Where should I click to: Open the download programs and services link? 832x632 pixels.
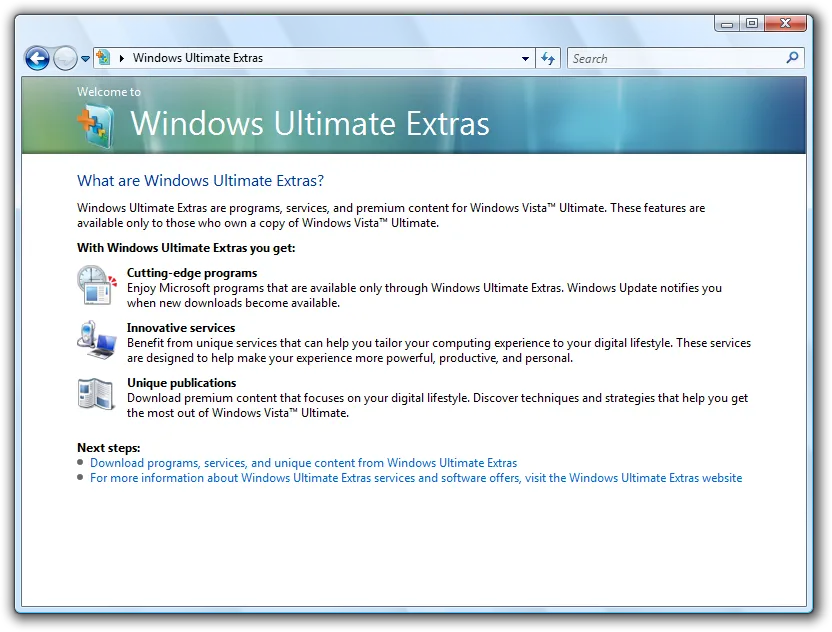(x=303, y=463)
